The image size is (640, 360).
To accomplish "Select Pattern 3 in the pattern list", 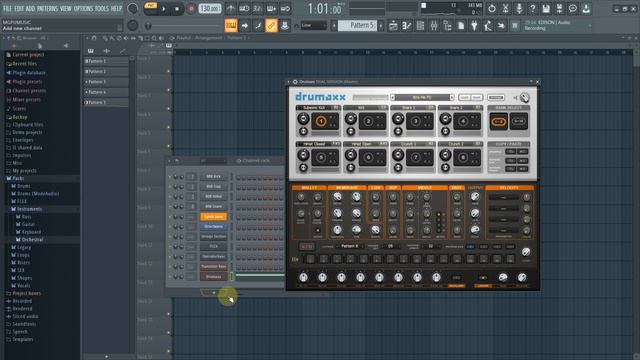I will (106, 82).
